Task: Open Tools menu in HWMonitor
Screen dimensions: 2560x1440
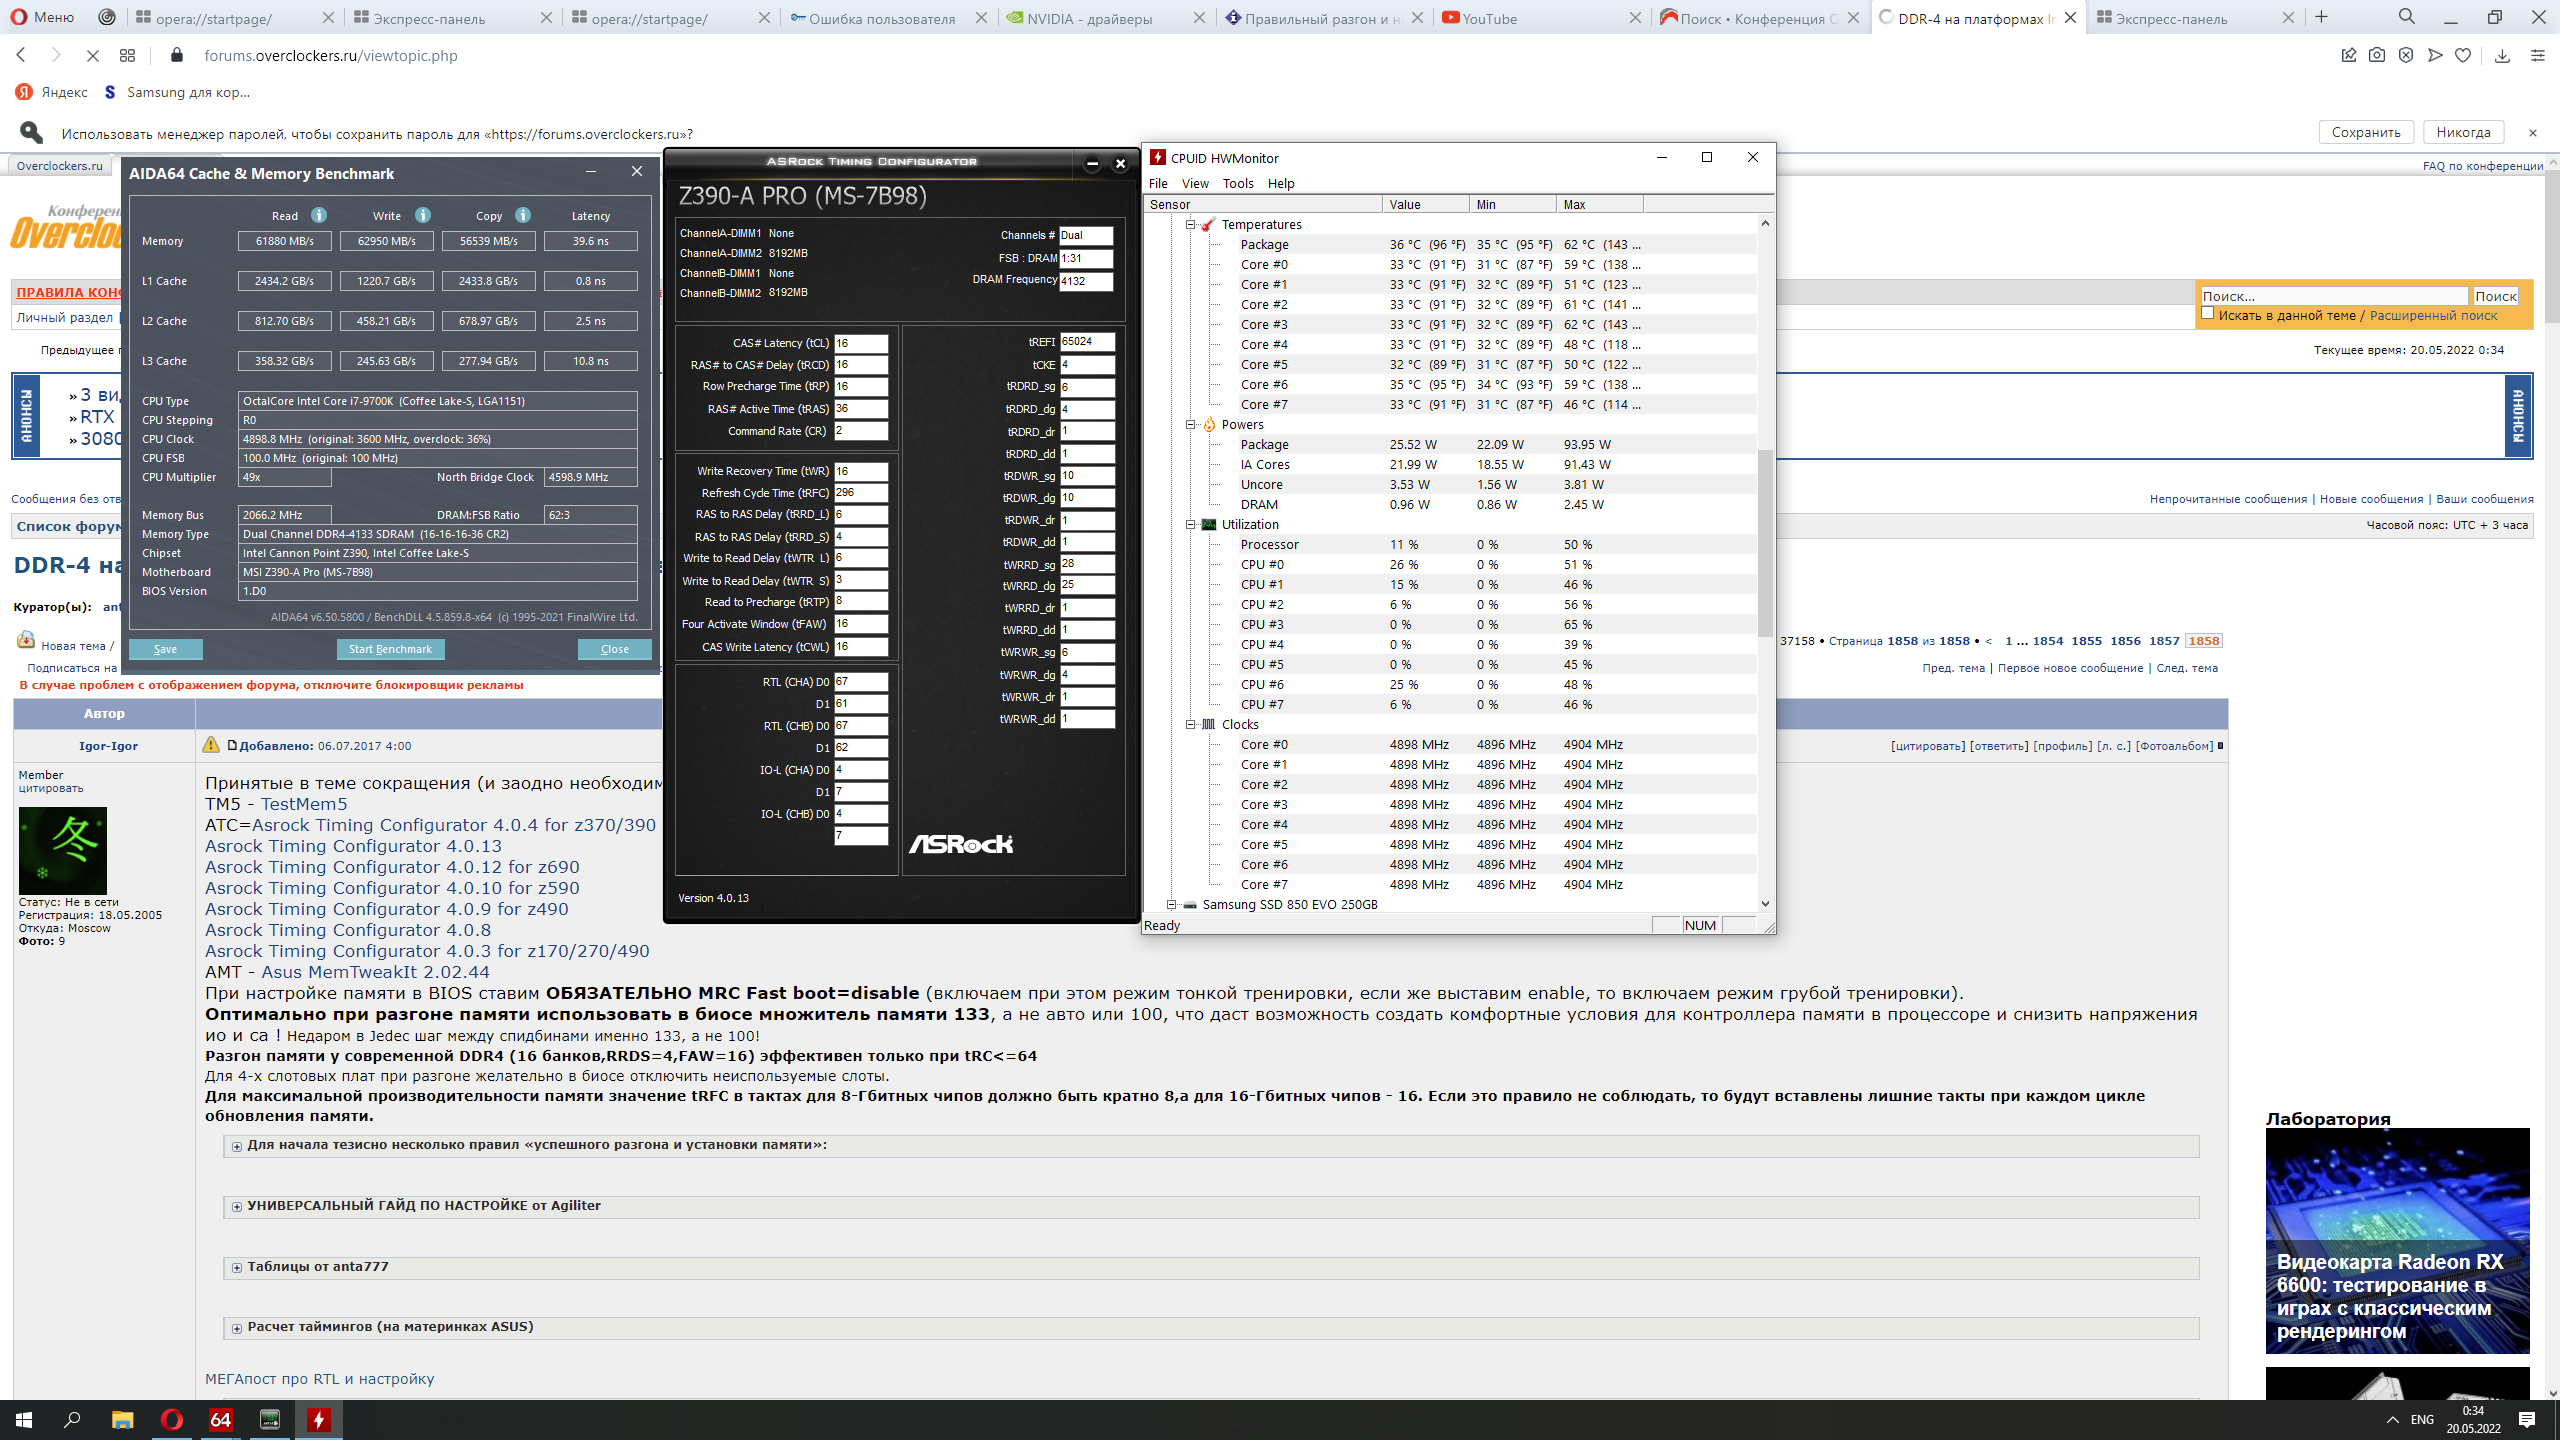Action: (1237, 184)
